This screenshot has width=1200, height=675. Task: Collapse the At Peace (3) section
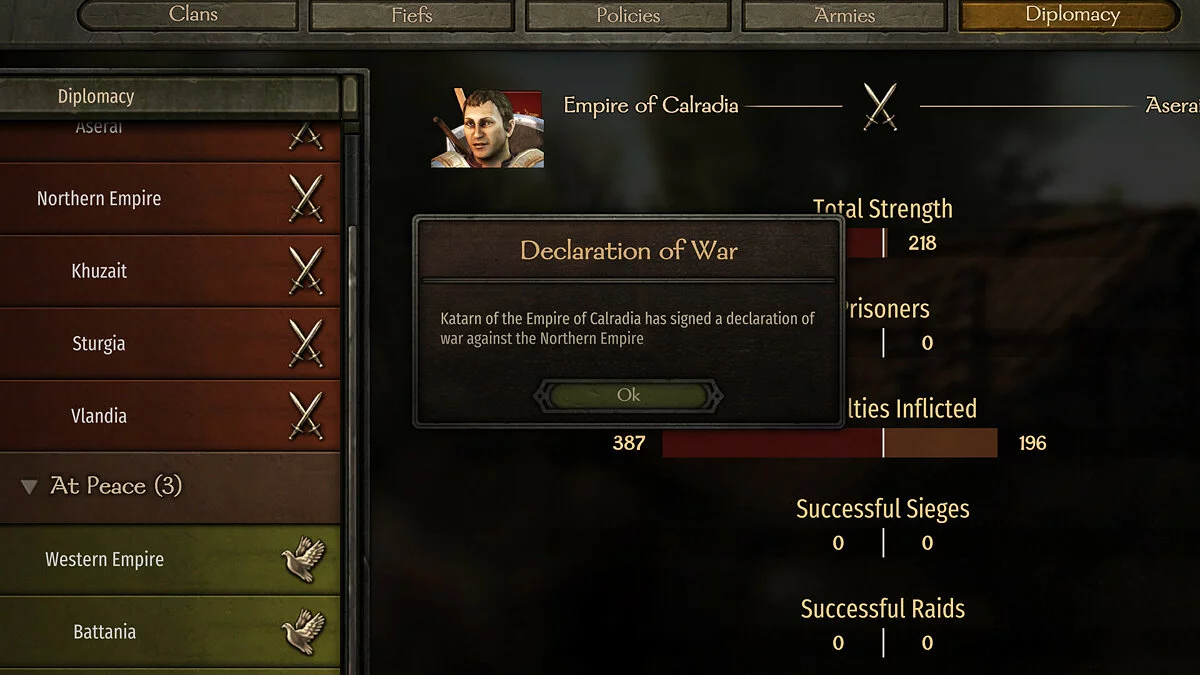coord(29,486)
